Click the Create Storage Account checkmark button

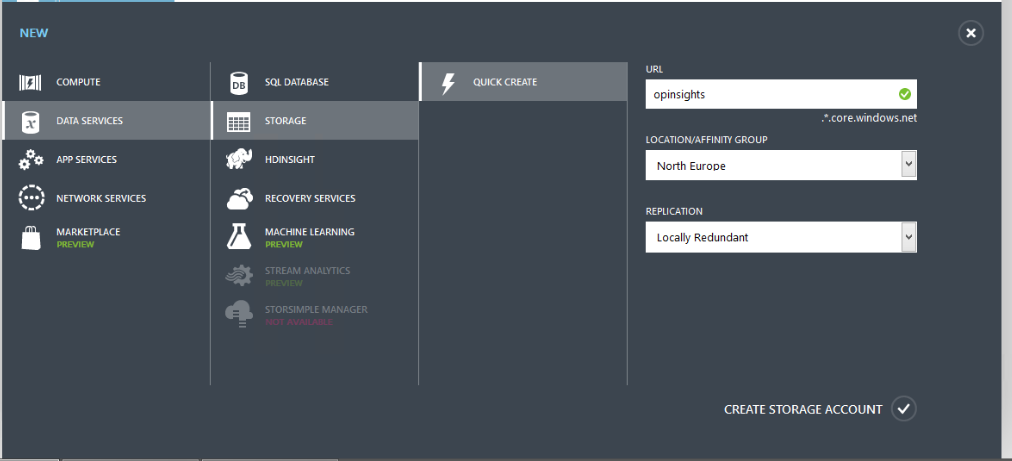click(x=904, y=409)
